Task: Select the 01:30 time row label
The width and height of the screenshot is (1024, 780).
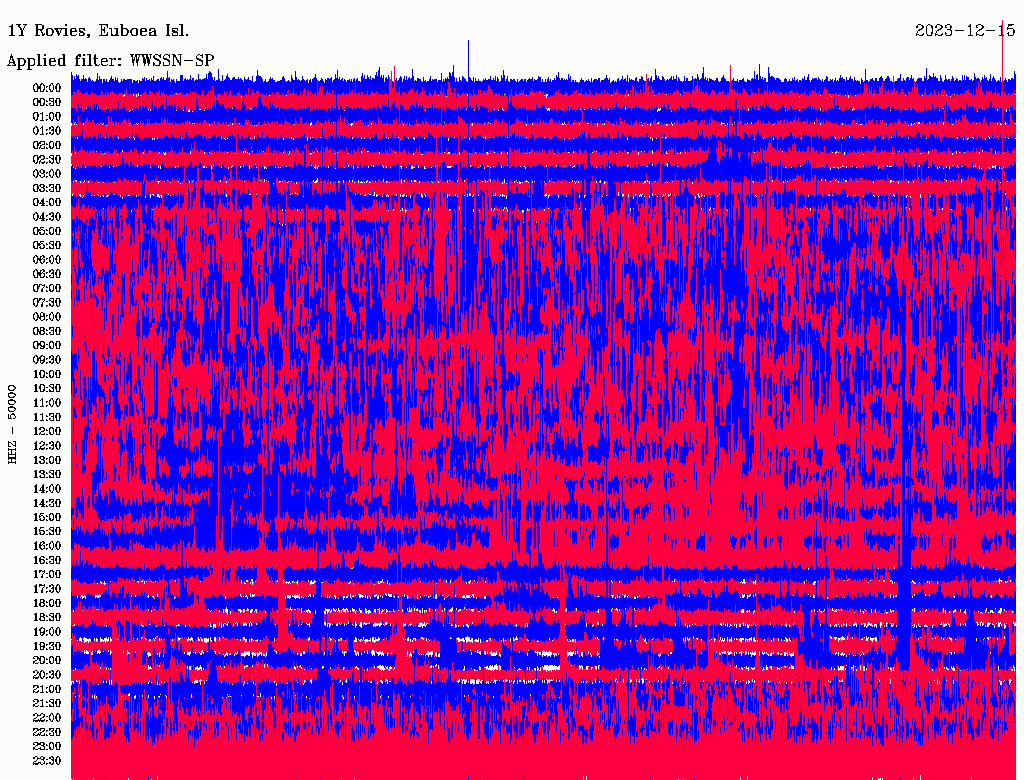Action: pyautogui.click(x=47, y=131)
